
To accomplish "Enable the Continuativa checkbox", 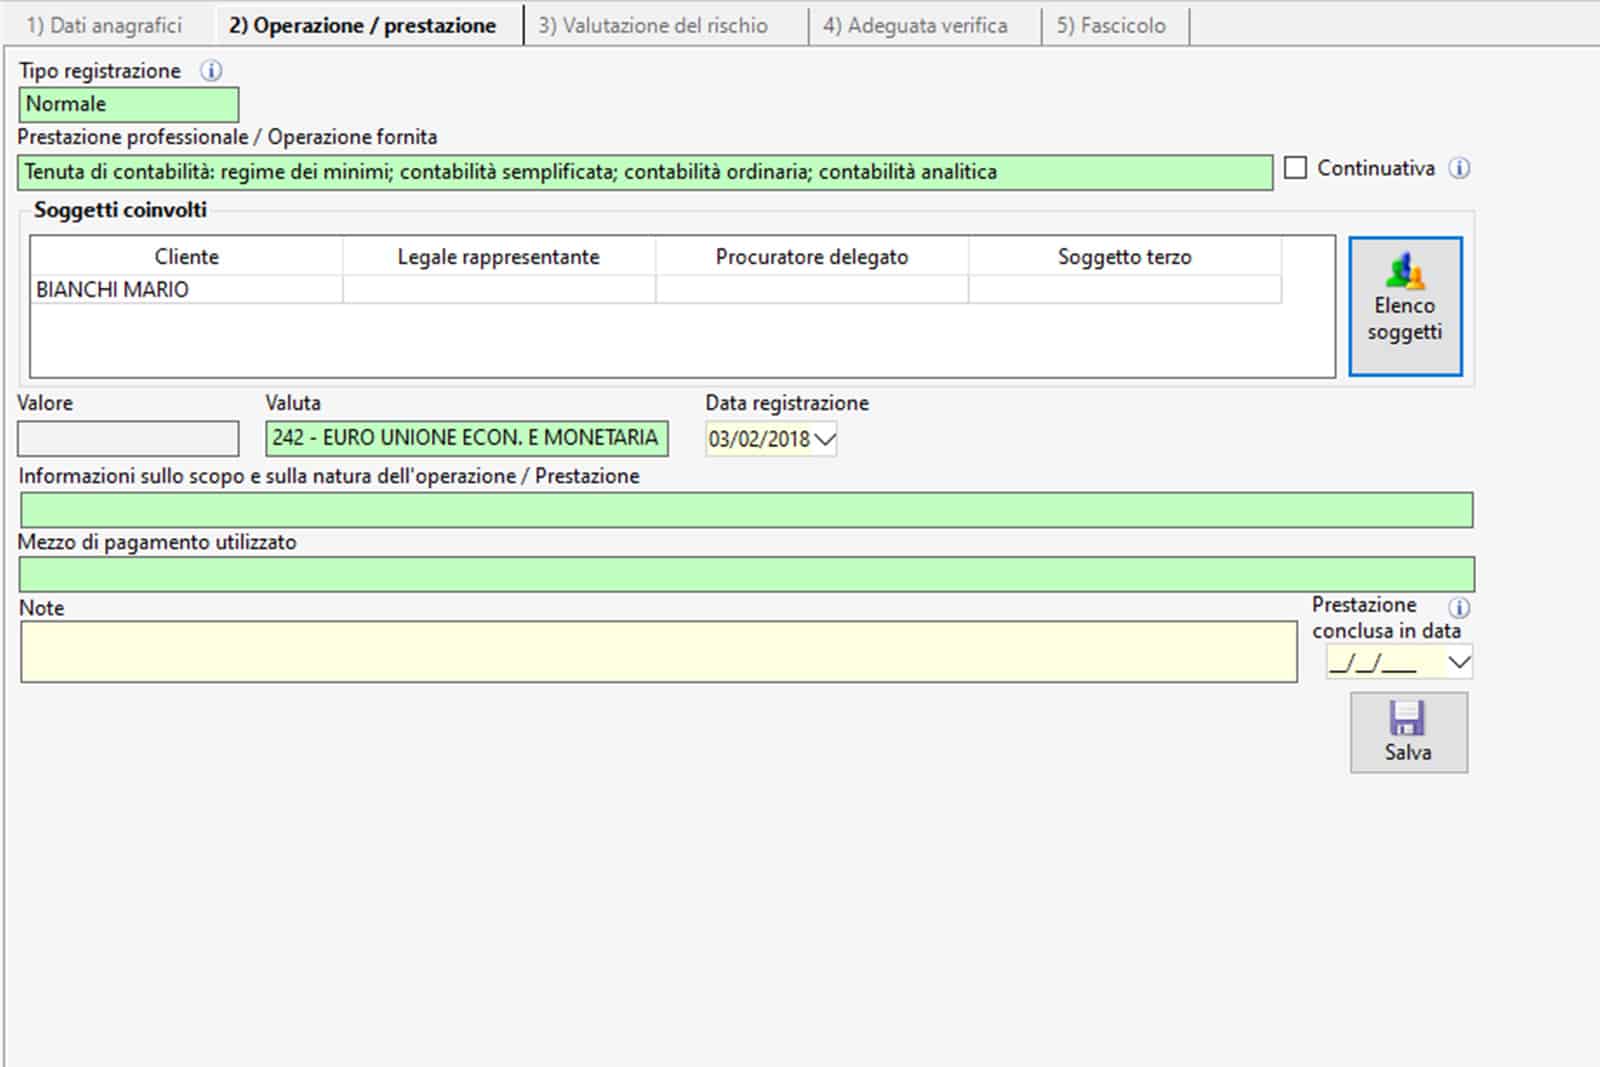I will pos(1295,168).
